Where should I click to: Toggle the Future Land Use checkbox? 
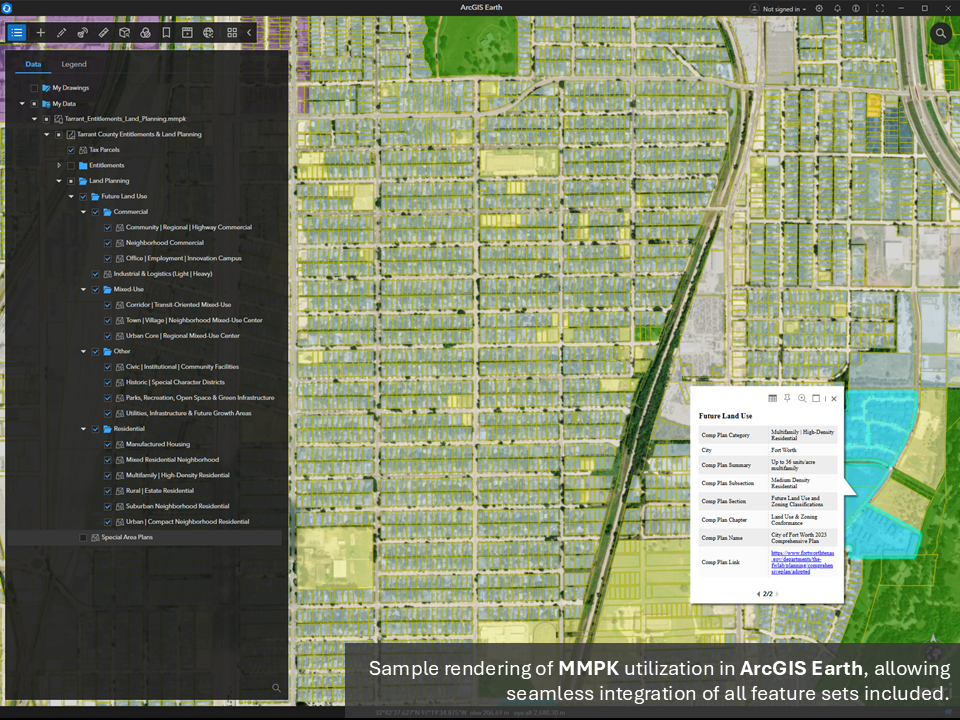(83, 197)
